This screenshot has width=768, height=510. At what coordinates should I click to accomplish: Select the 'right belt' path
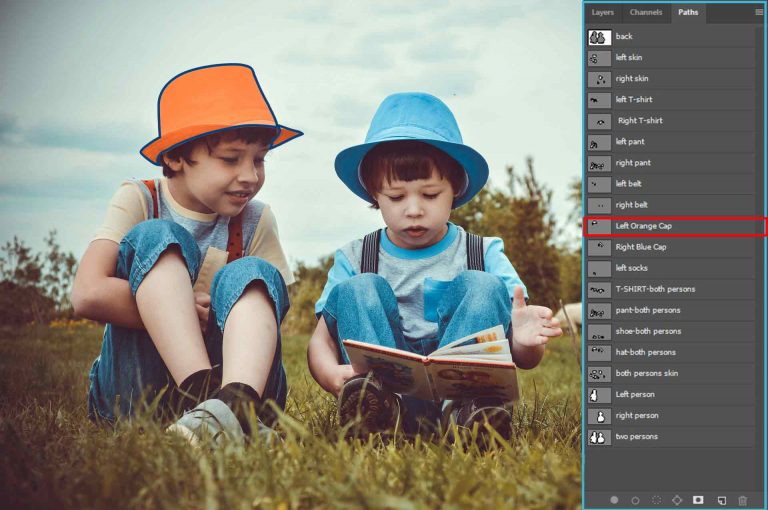coord(671,205)
